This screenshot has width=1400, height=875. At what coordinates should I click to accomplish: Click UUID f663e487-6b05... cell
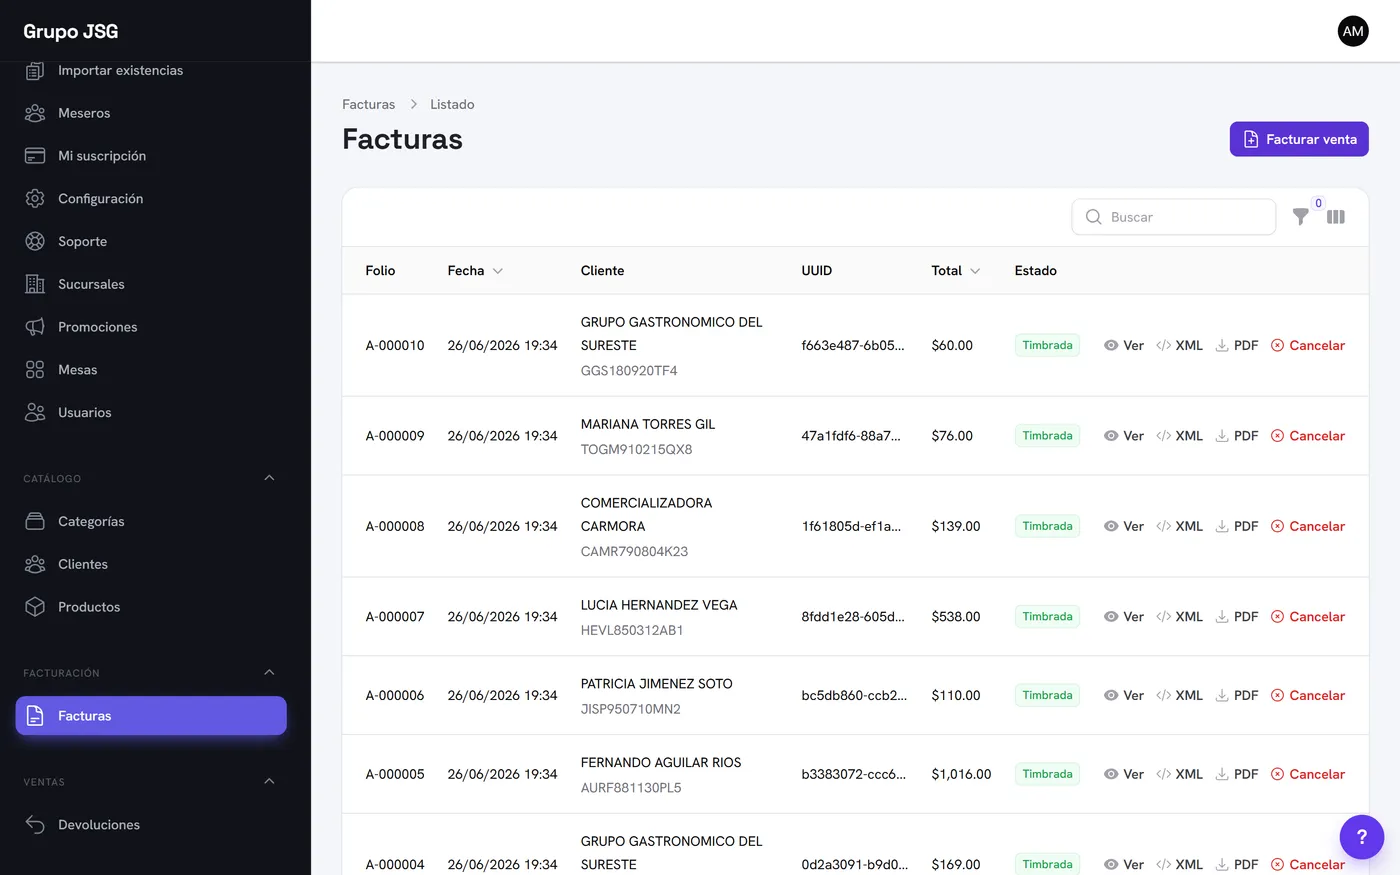[x=853, y=345]
